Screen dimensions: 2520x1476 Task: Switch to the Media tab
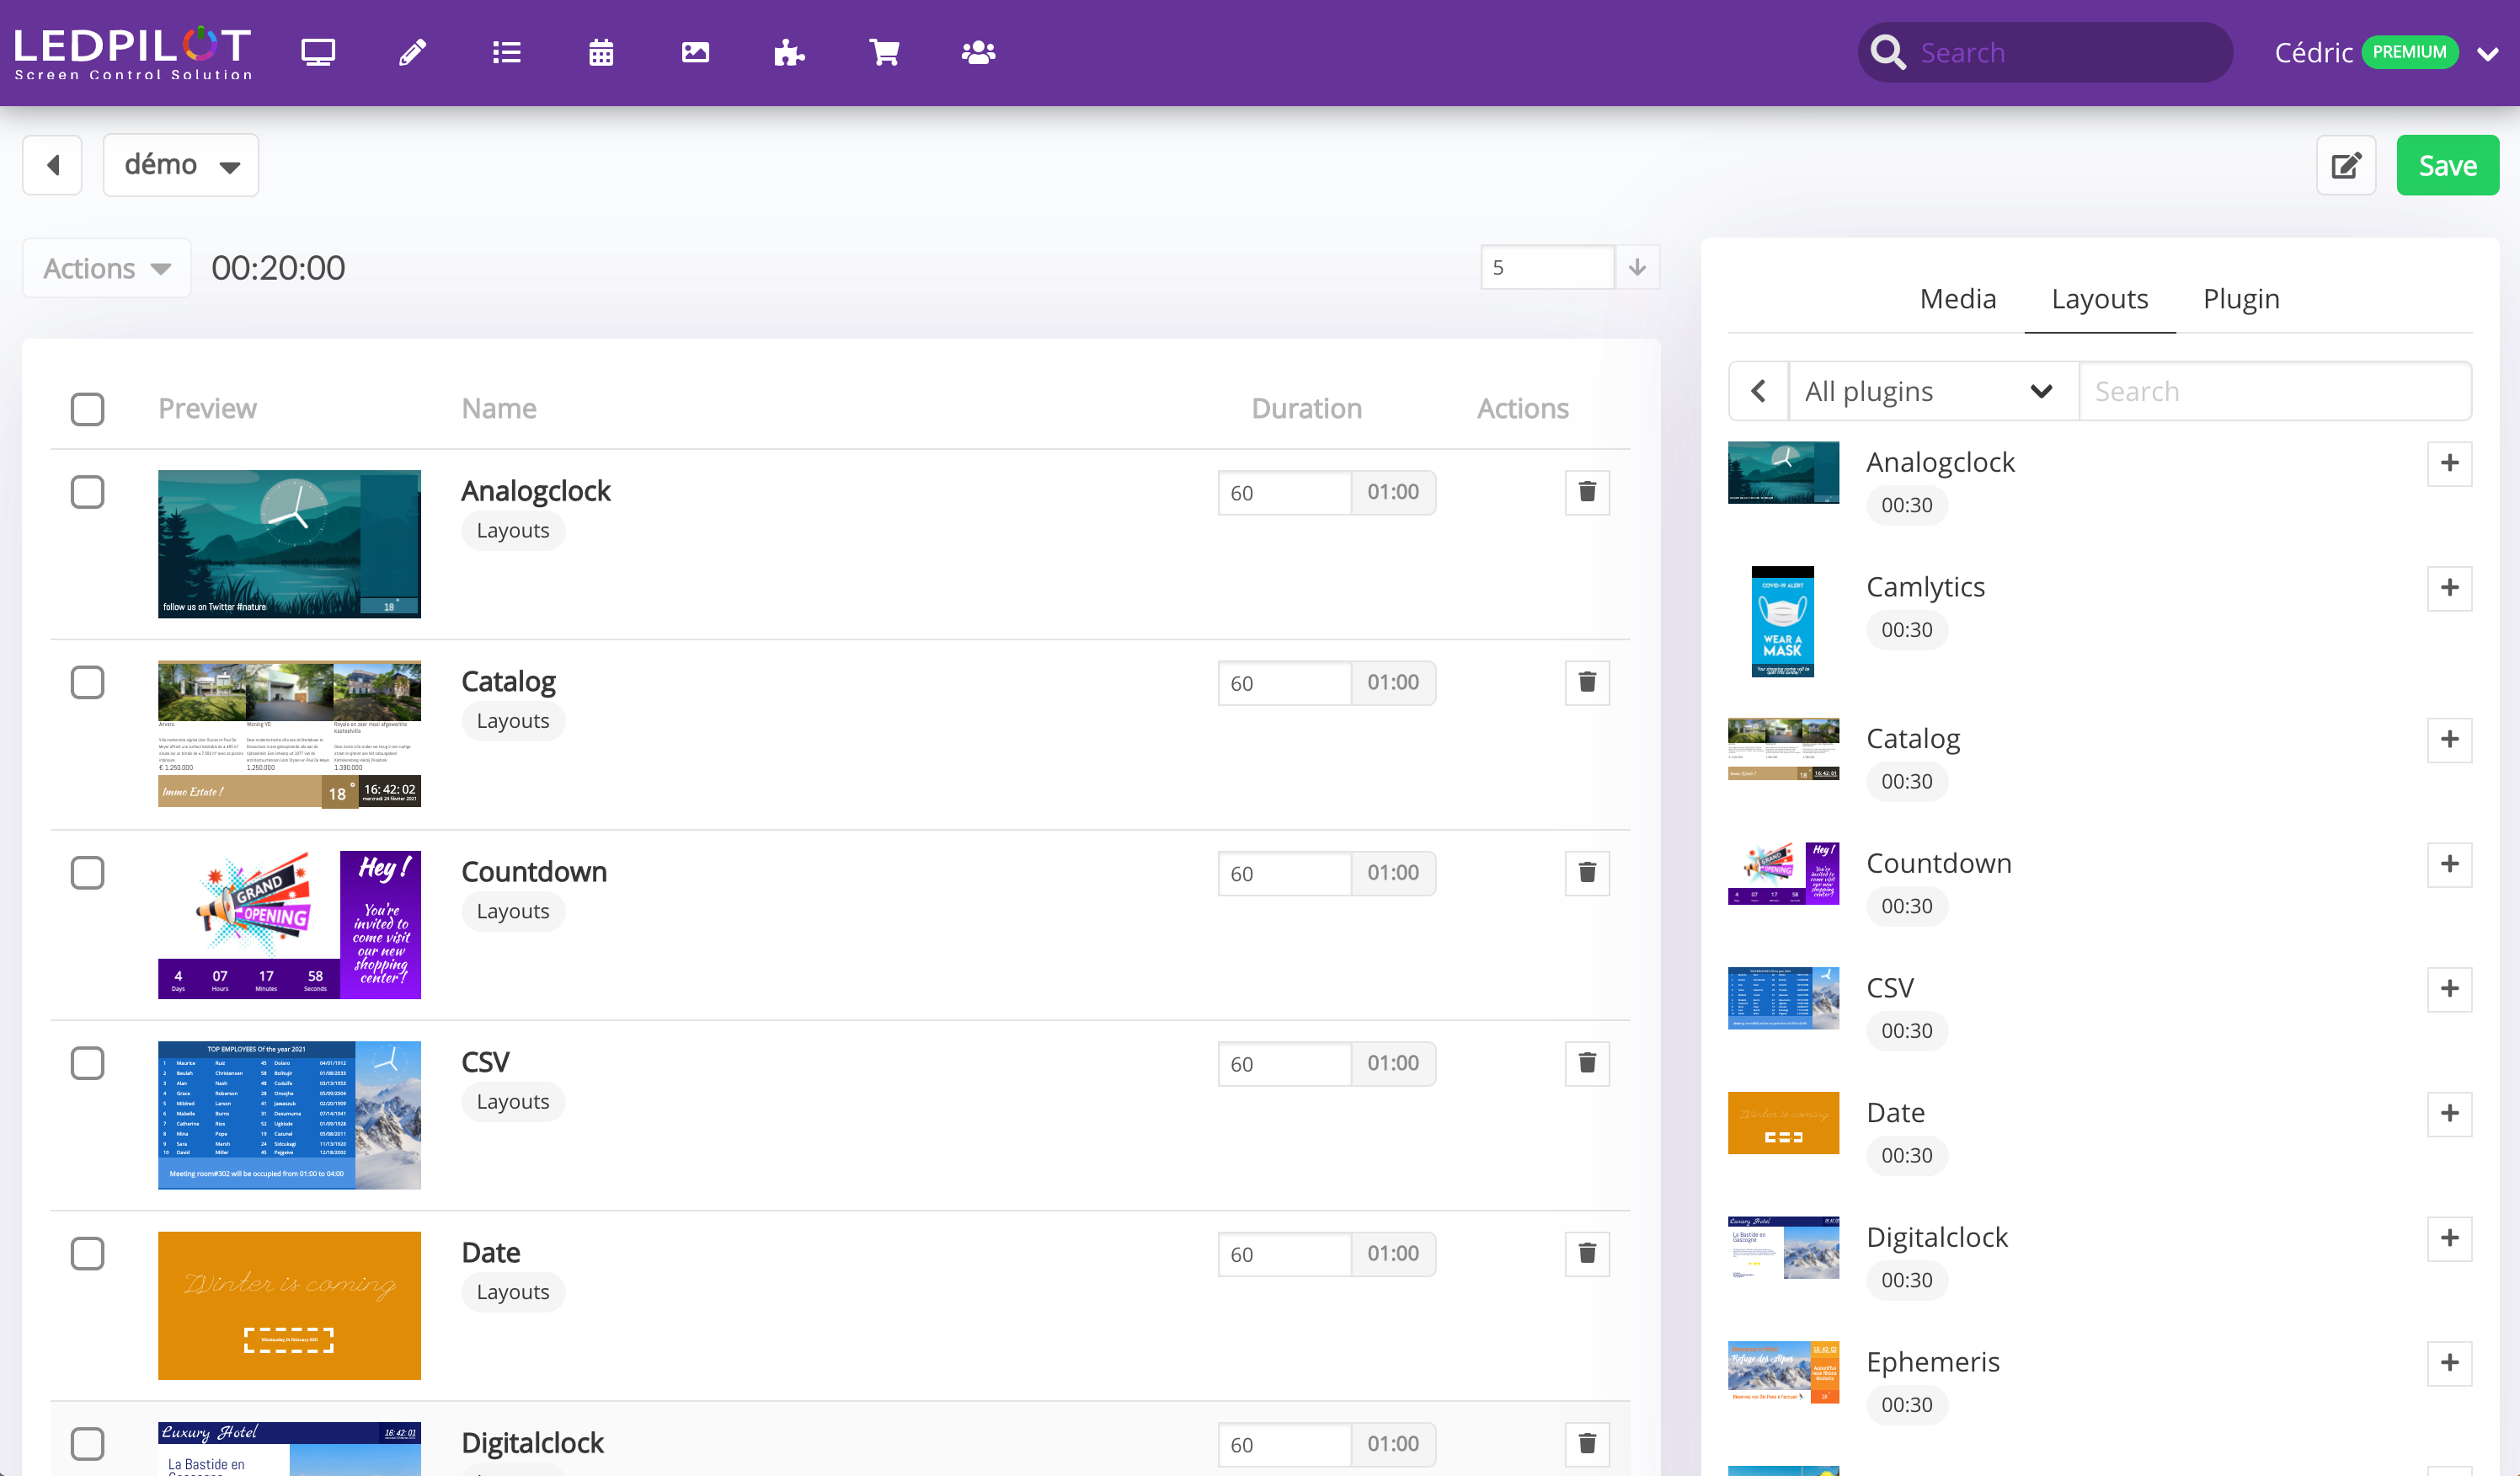click(1957, 298)
